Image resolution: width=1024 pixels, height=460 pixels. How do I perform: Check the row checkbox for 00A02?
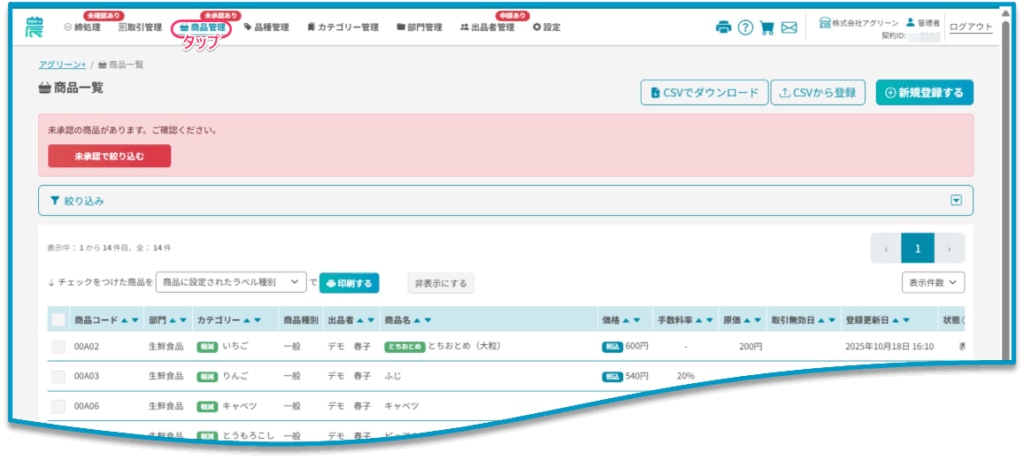[x=58, y=347]
